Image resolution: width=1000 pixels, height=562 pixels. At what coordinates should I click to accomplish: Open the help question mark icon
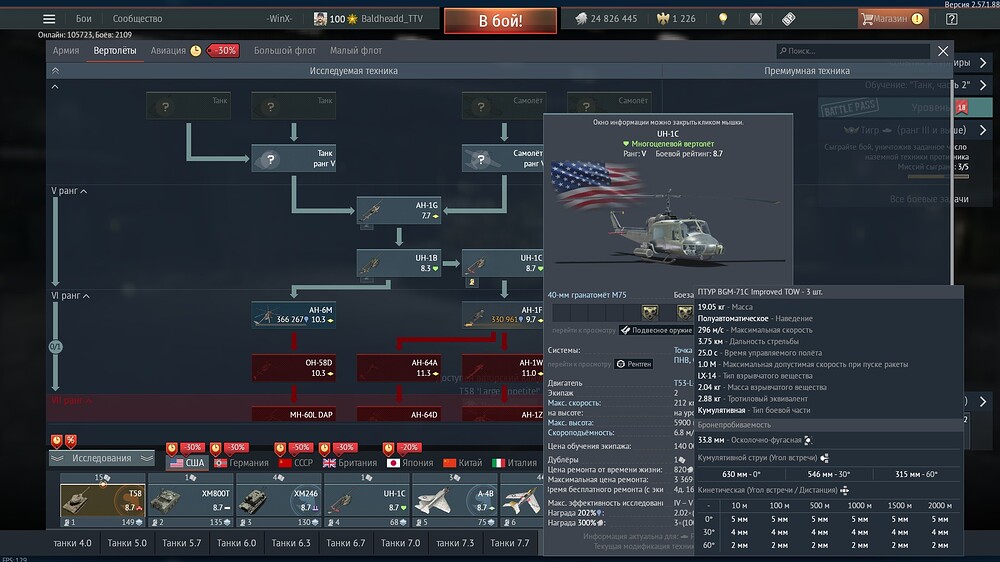tap(952, 18)
